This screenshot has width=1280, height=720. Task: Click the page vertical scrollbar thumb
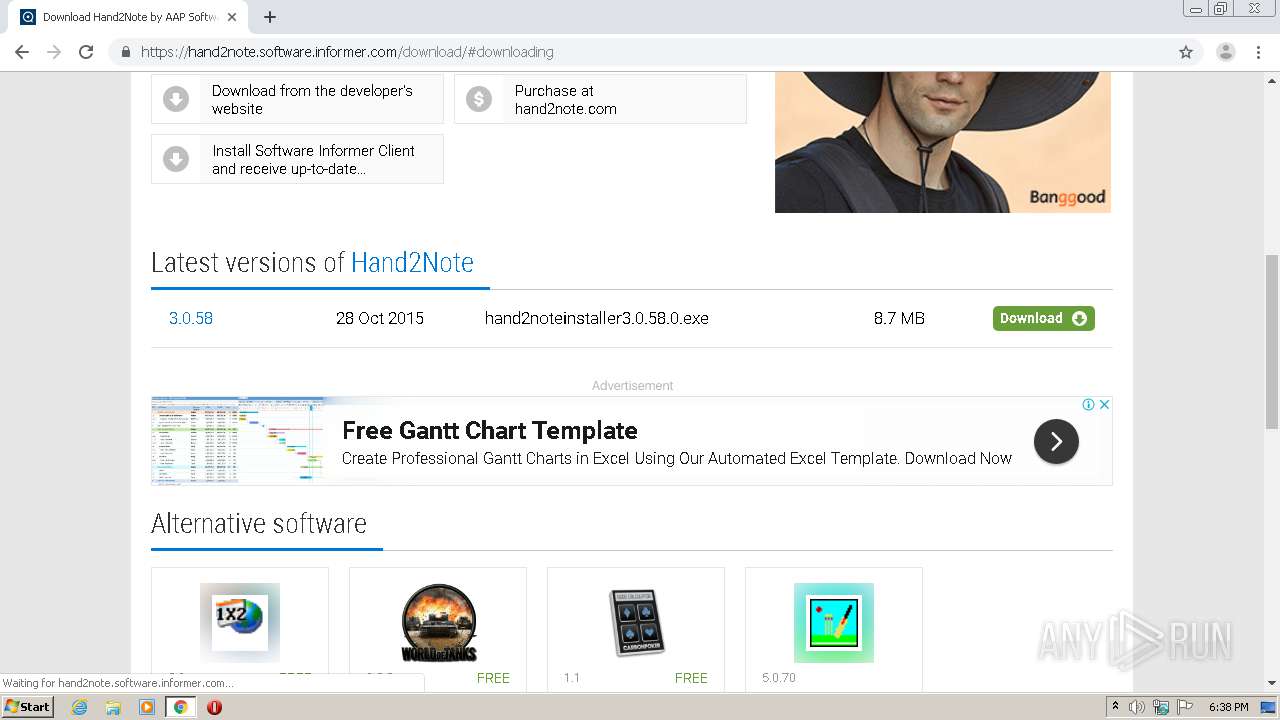click(1271, 341)
